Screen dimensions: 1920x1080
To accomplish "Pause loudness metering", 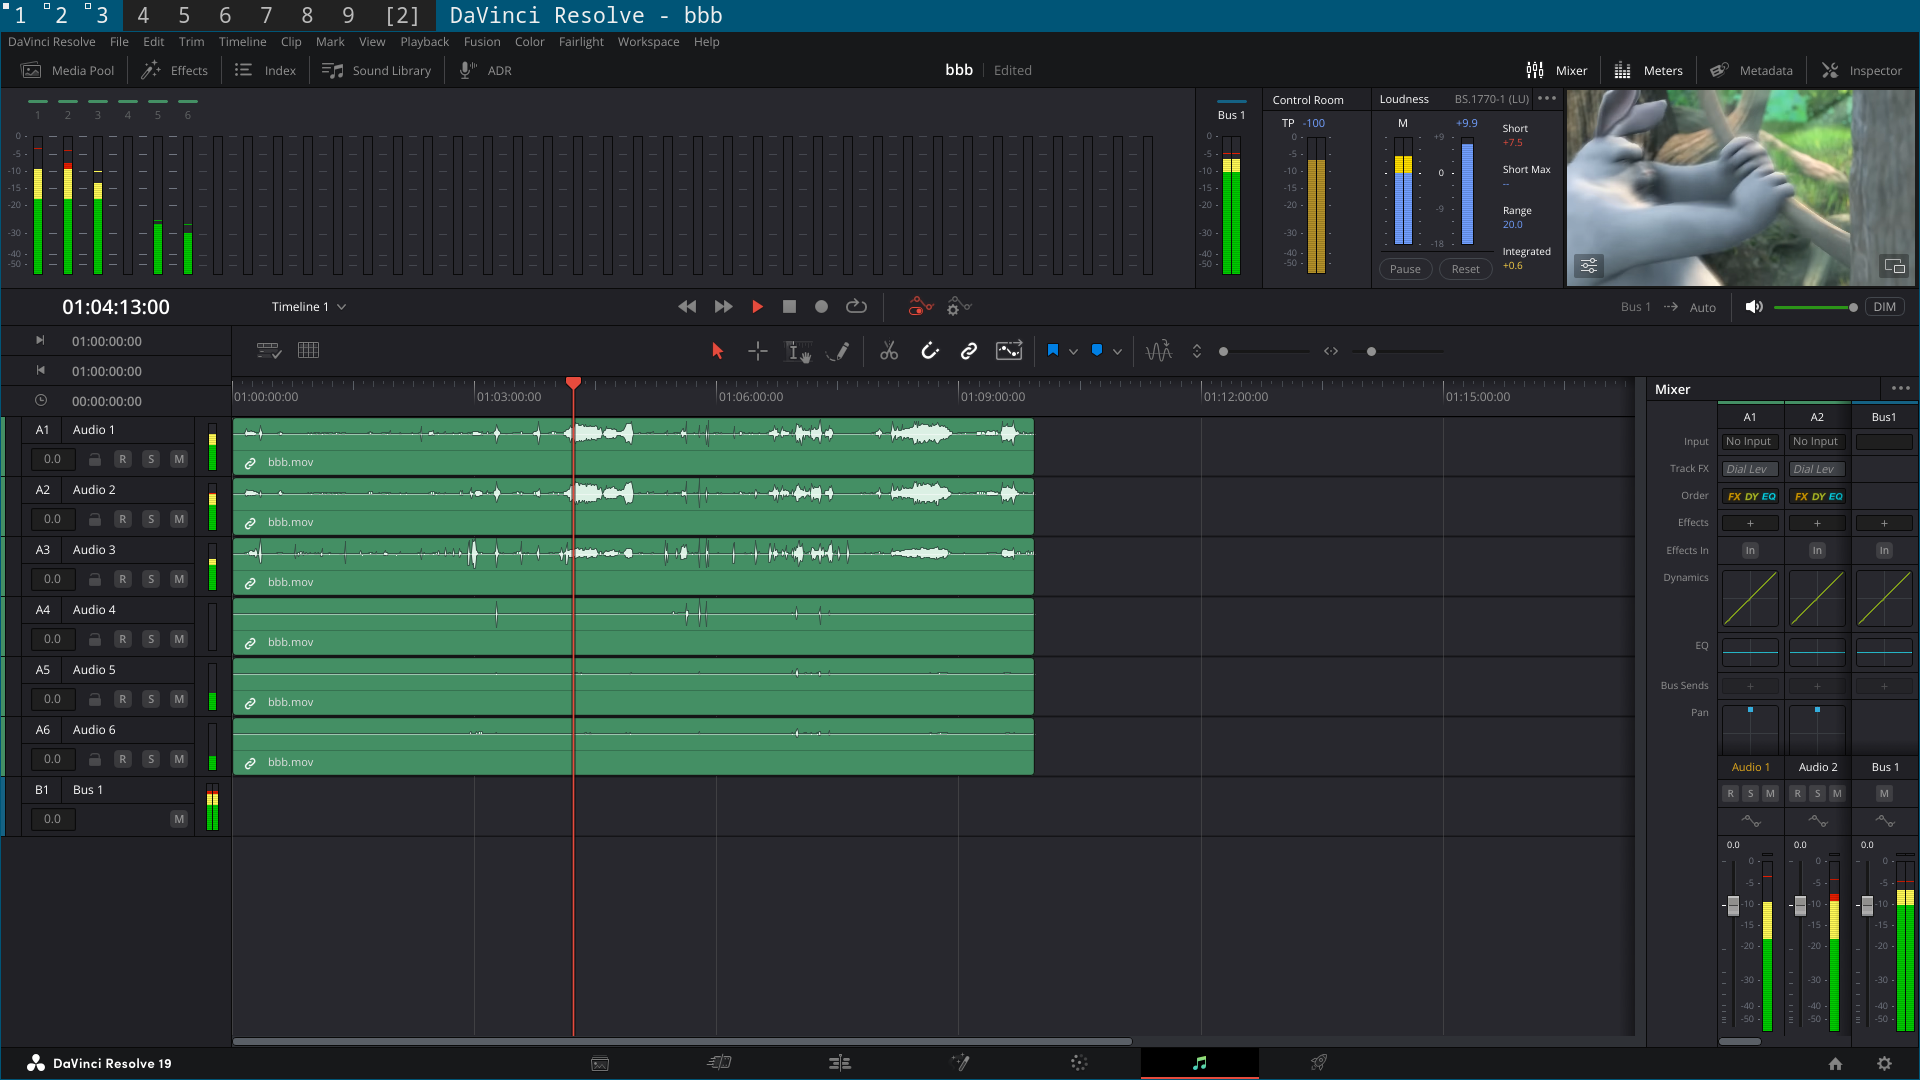I will 1405,269.
